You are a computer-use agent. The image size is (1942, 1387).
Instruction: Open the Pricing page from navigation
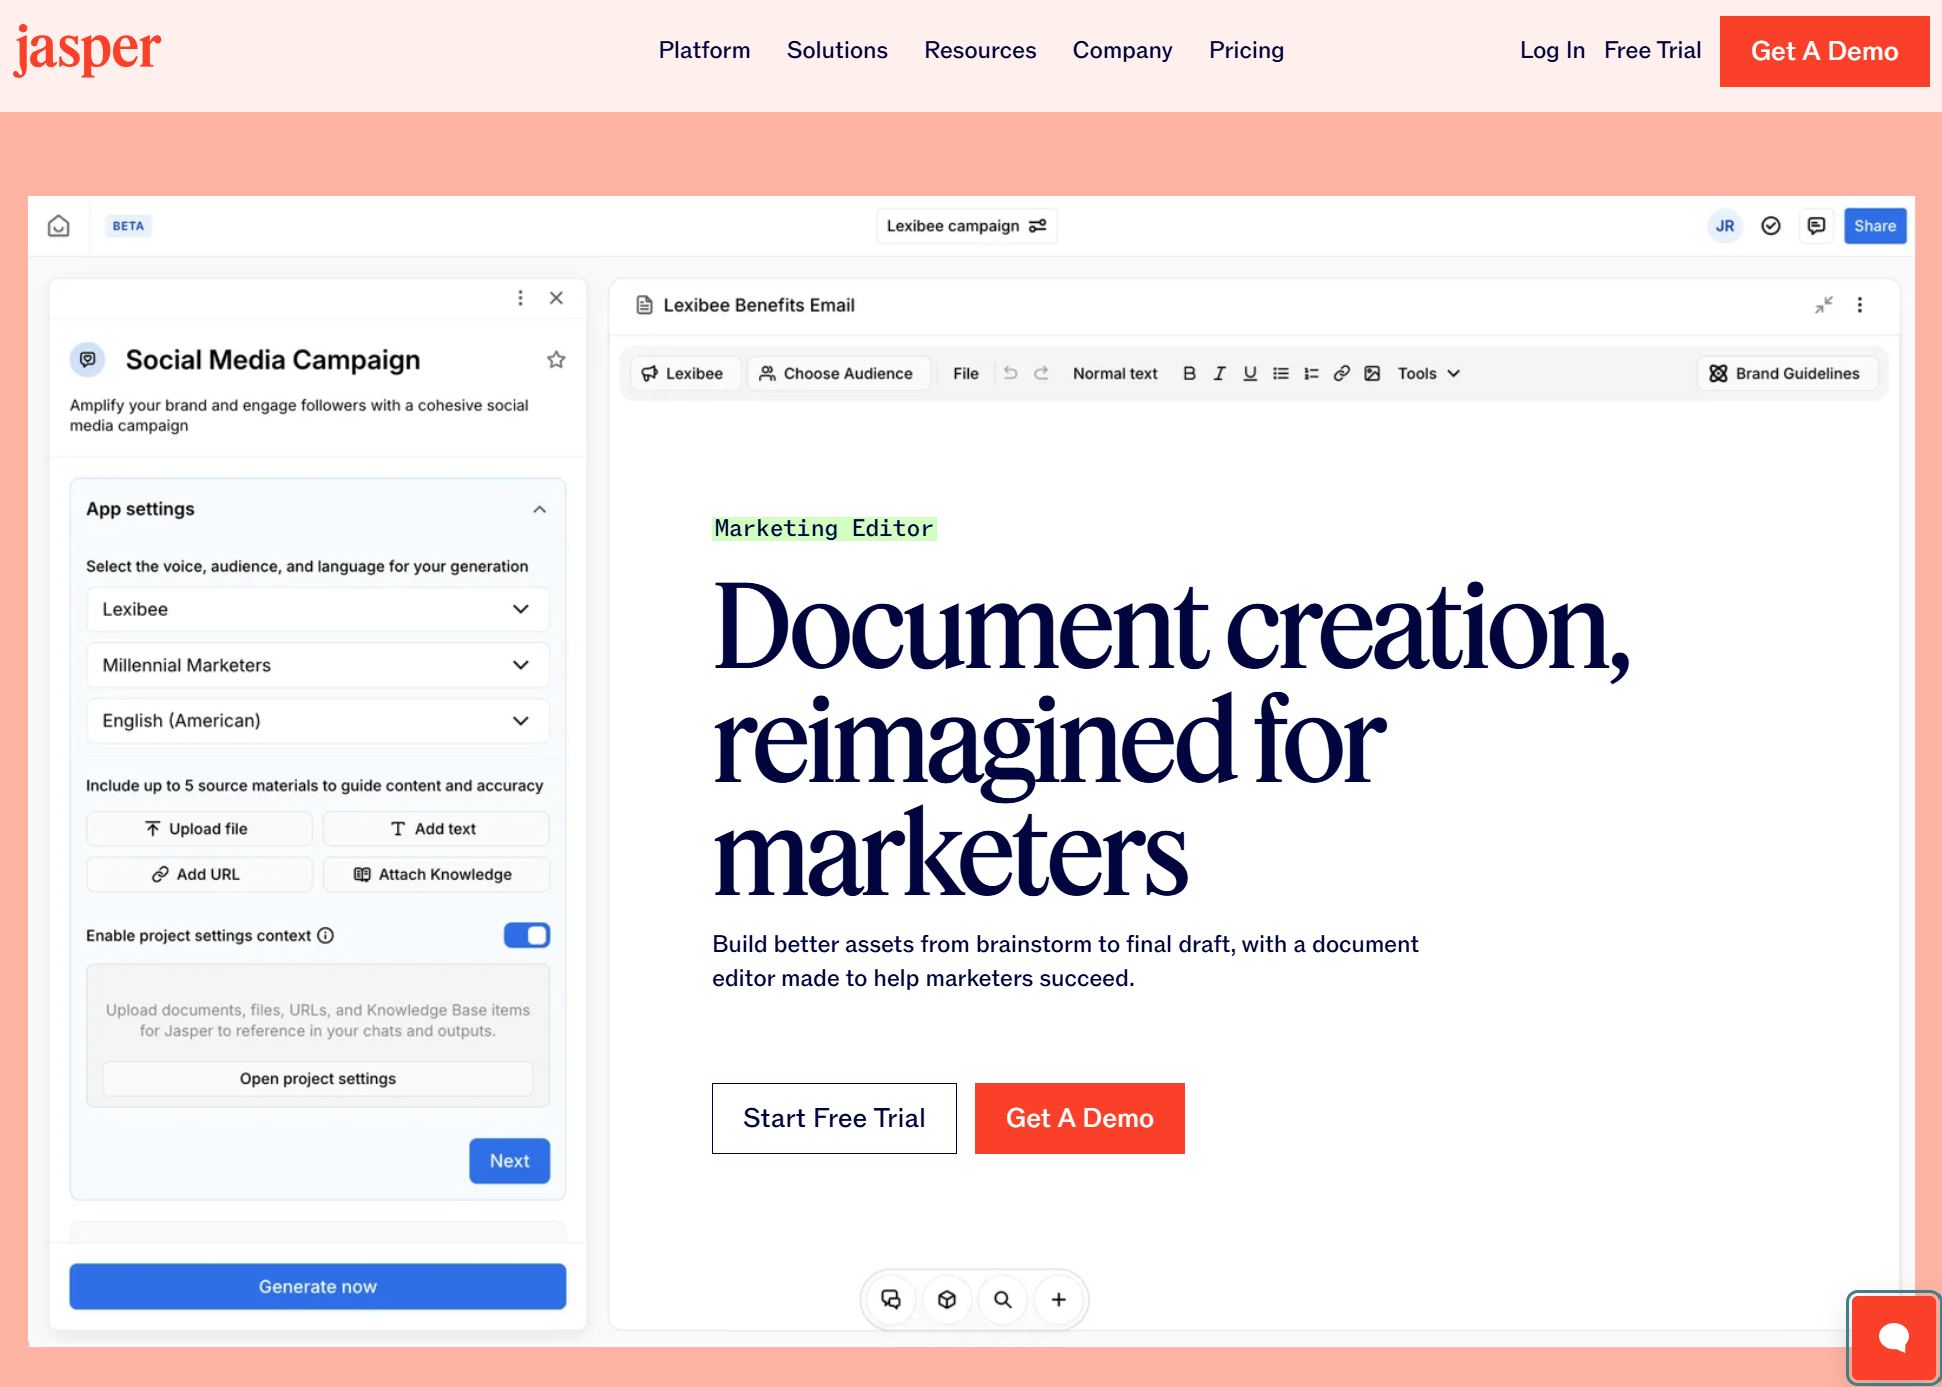coord(1246,50)
